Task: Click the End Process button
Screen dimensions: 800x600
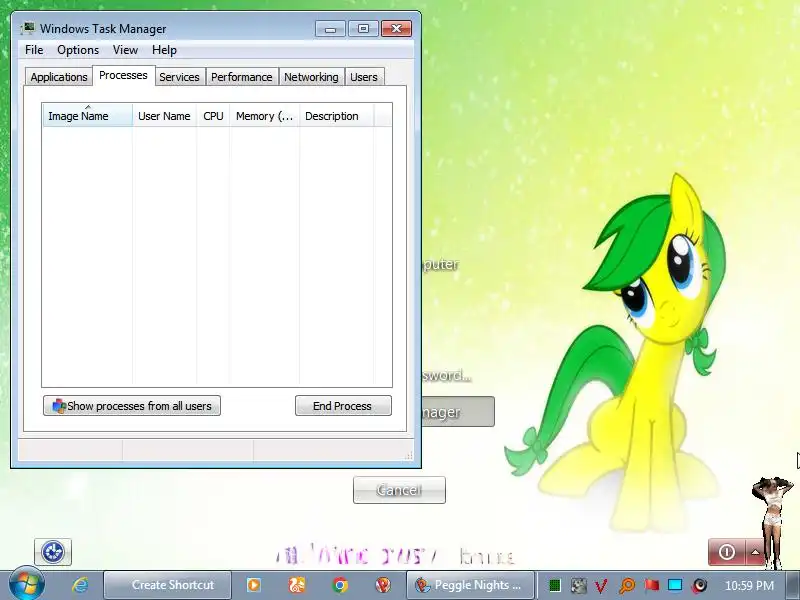Action: pos(343,406)
